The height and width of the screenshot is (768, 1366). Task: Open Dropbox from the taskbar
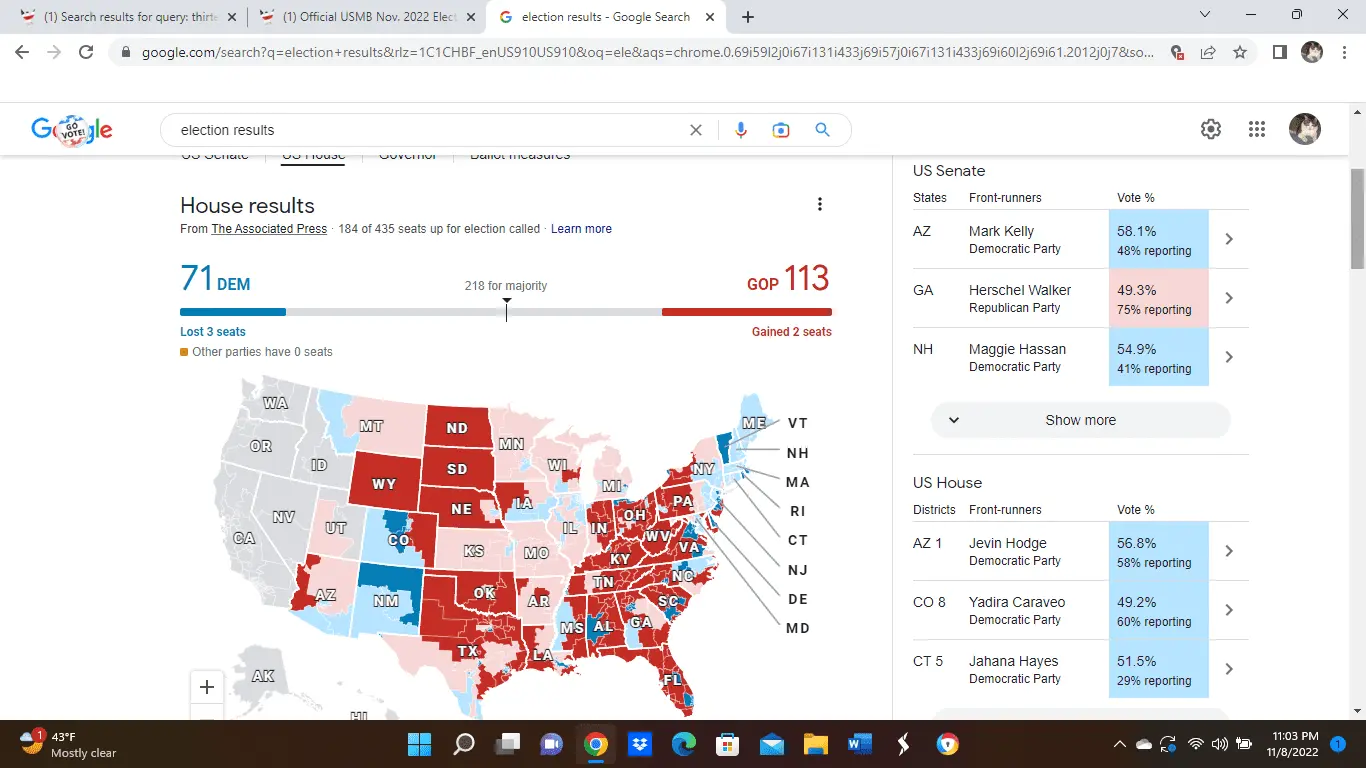[639, 744]
